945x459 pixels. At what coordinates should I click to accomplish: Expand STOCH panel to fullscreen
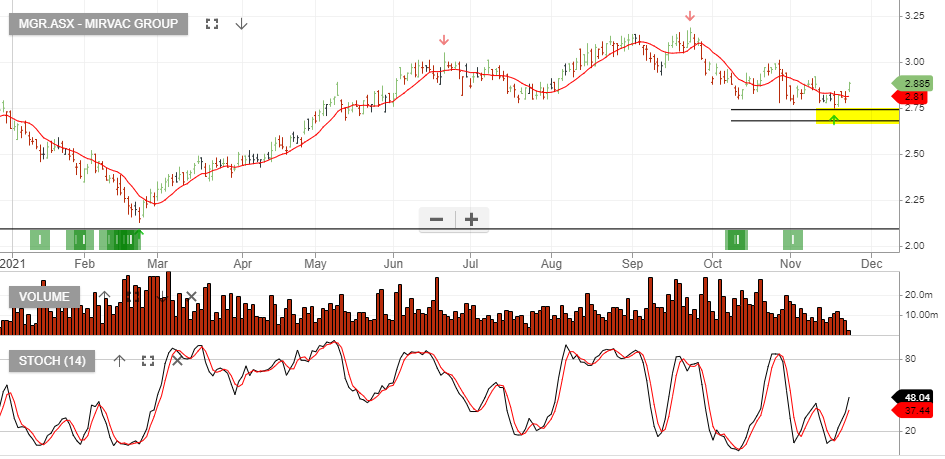pyautogui.click(x=148, y=361)
